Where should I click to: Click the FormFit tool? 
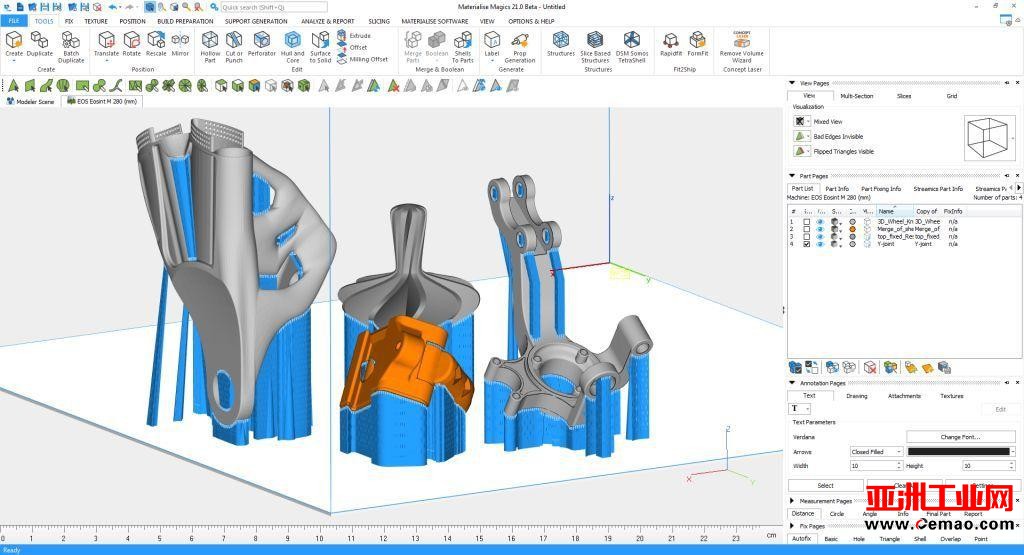[697, 45]
